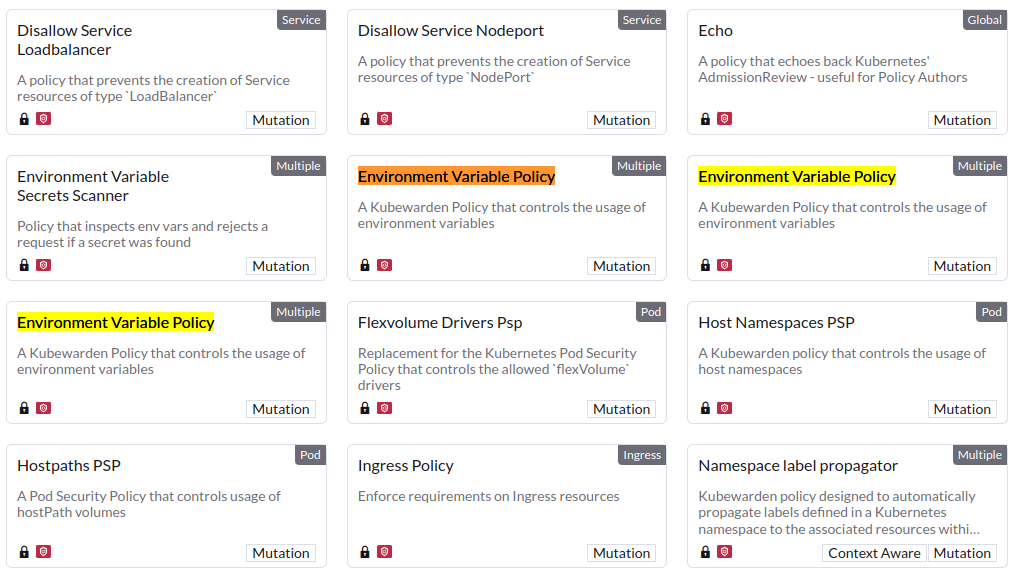Click the padlock icon on the Echo card
Viewport: 1018px width, 577px height.
tap(705, 118)
